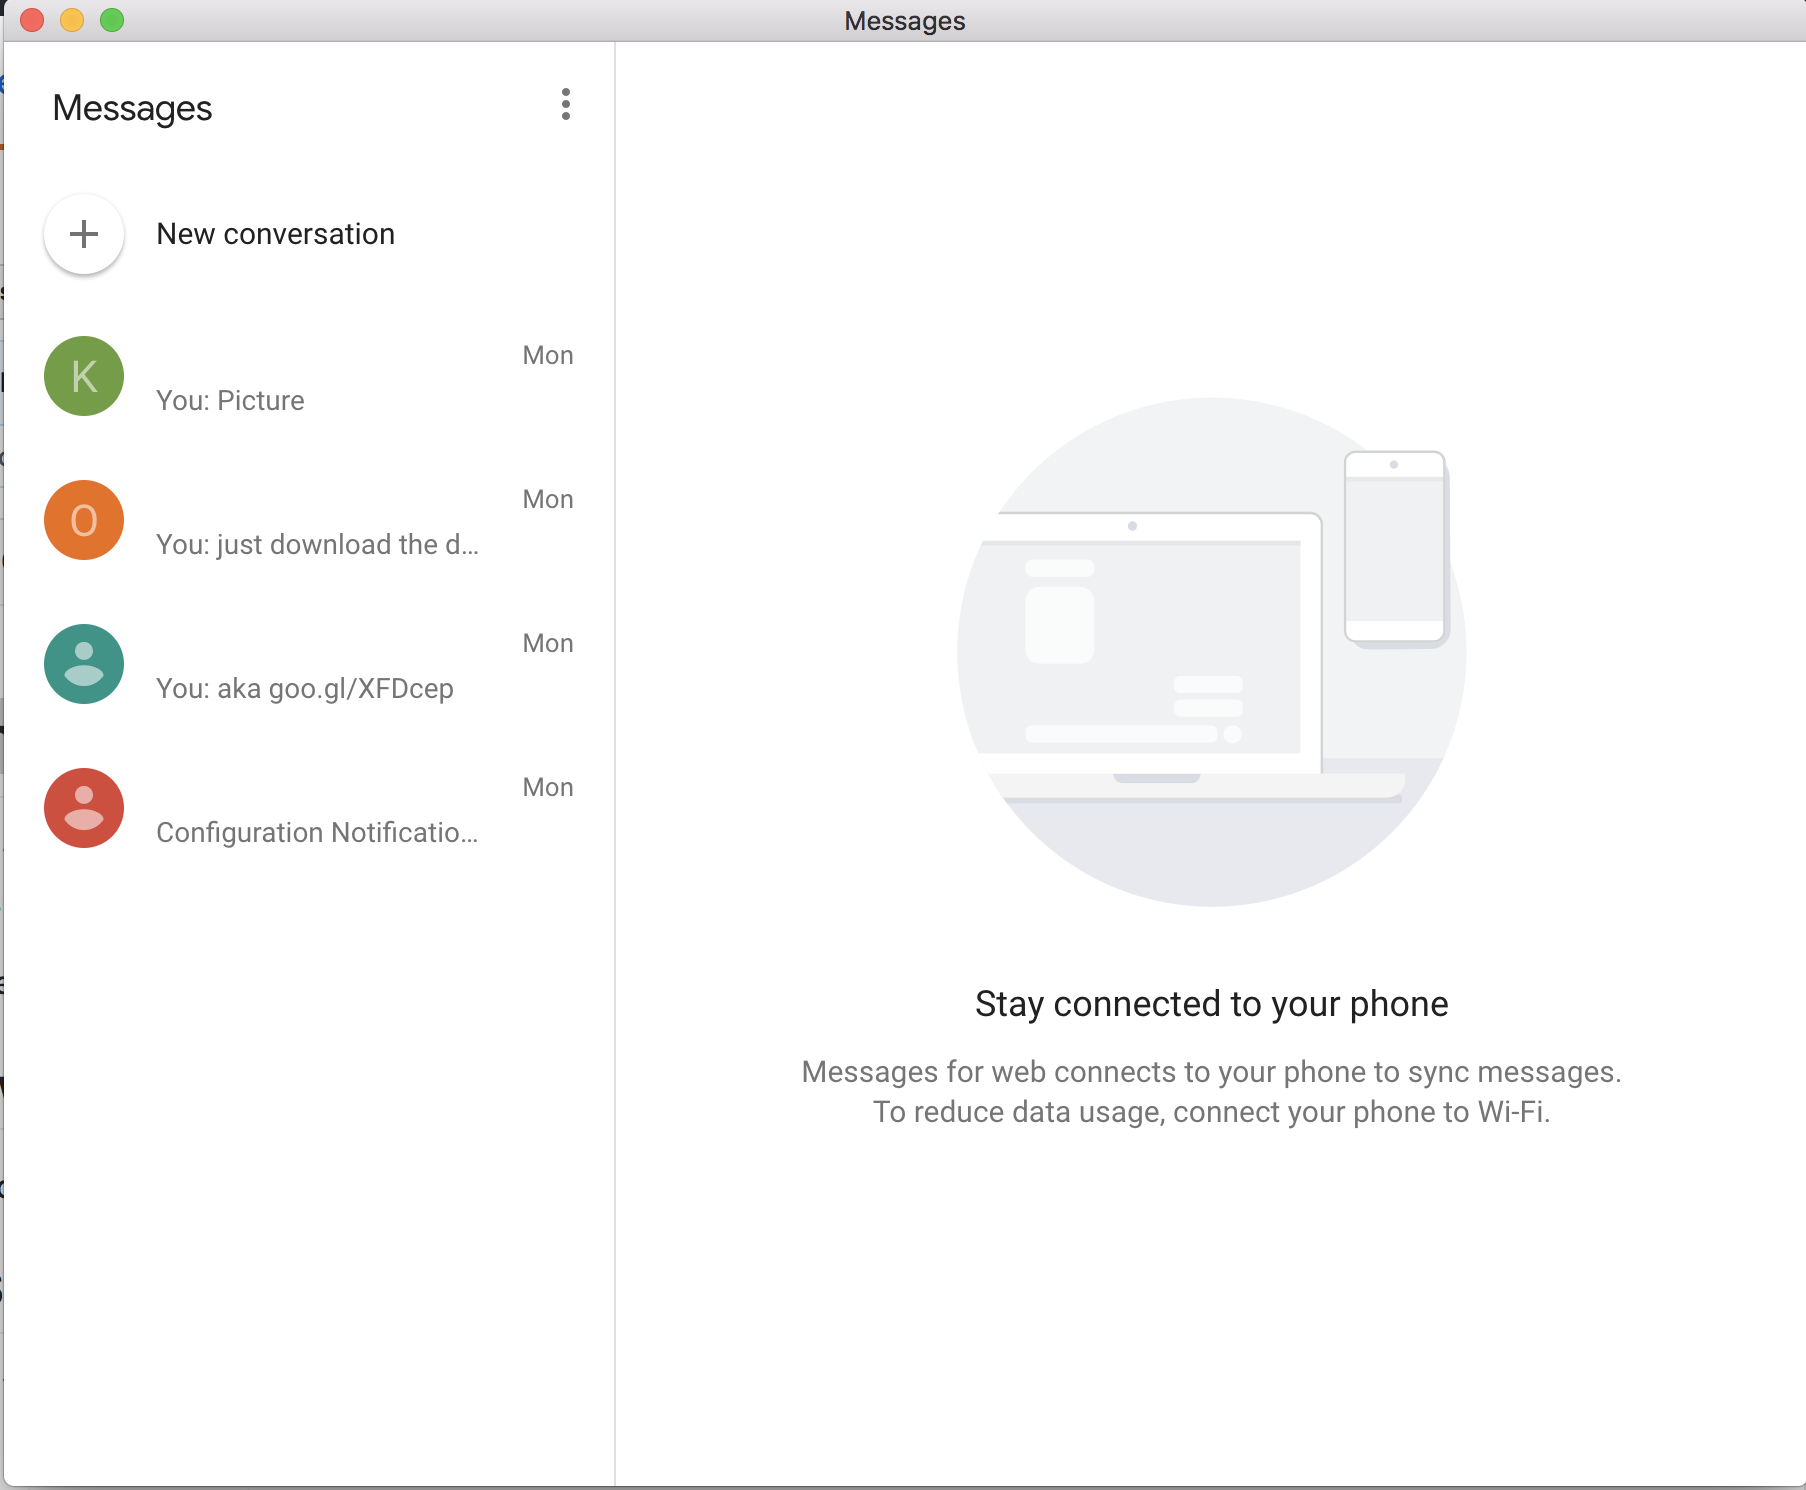The width and height of the screenshot is (1806, 1490).
Task: Click the "Stay connected to your phone" heading
Action: pyautogui.click(x=1211, y=1004)
